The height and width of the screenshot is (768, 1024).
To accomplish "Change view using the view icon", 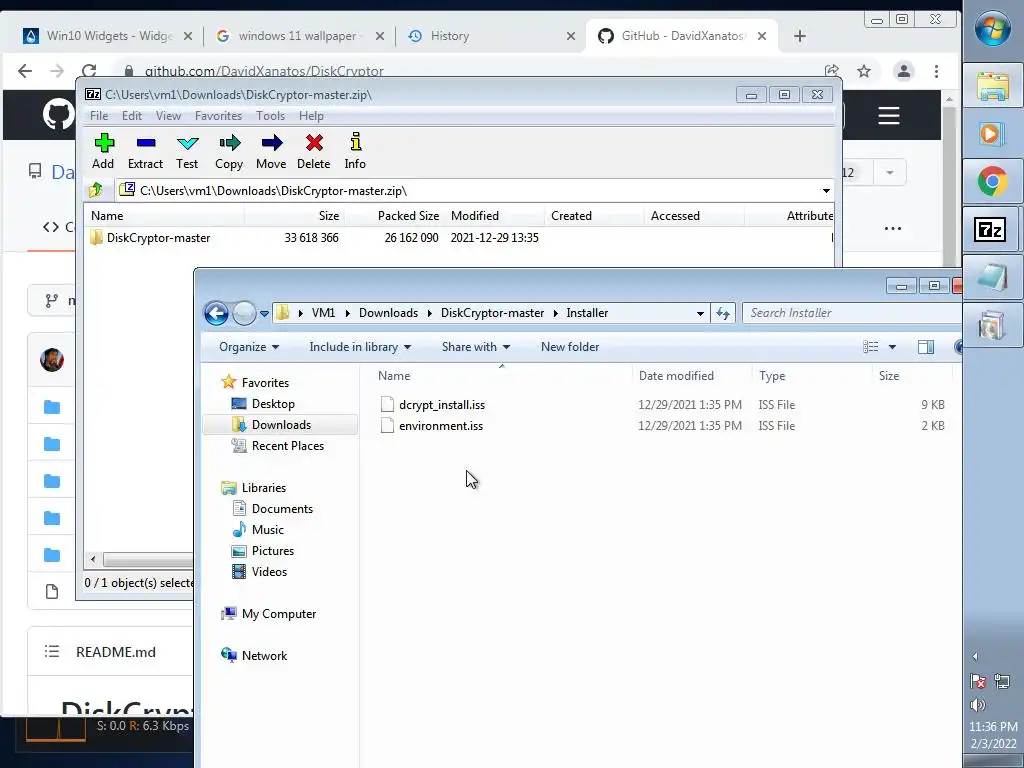I will tap(871, 347).
